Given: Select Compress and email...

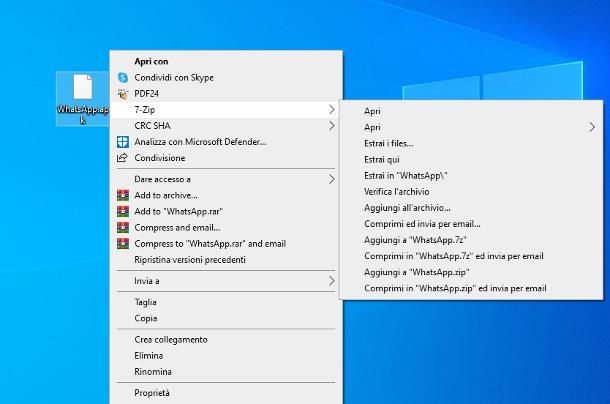Looking at the screenshot, I should (226, 227).
